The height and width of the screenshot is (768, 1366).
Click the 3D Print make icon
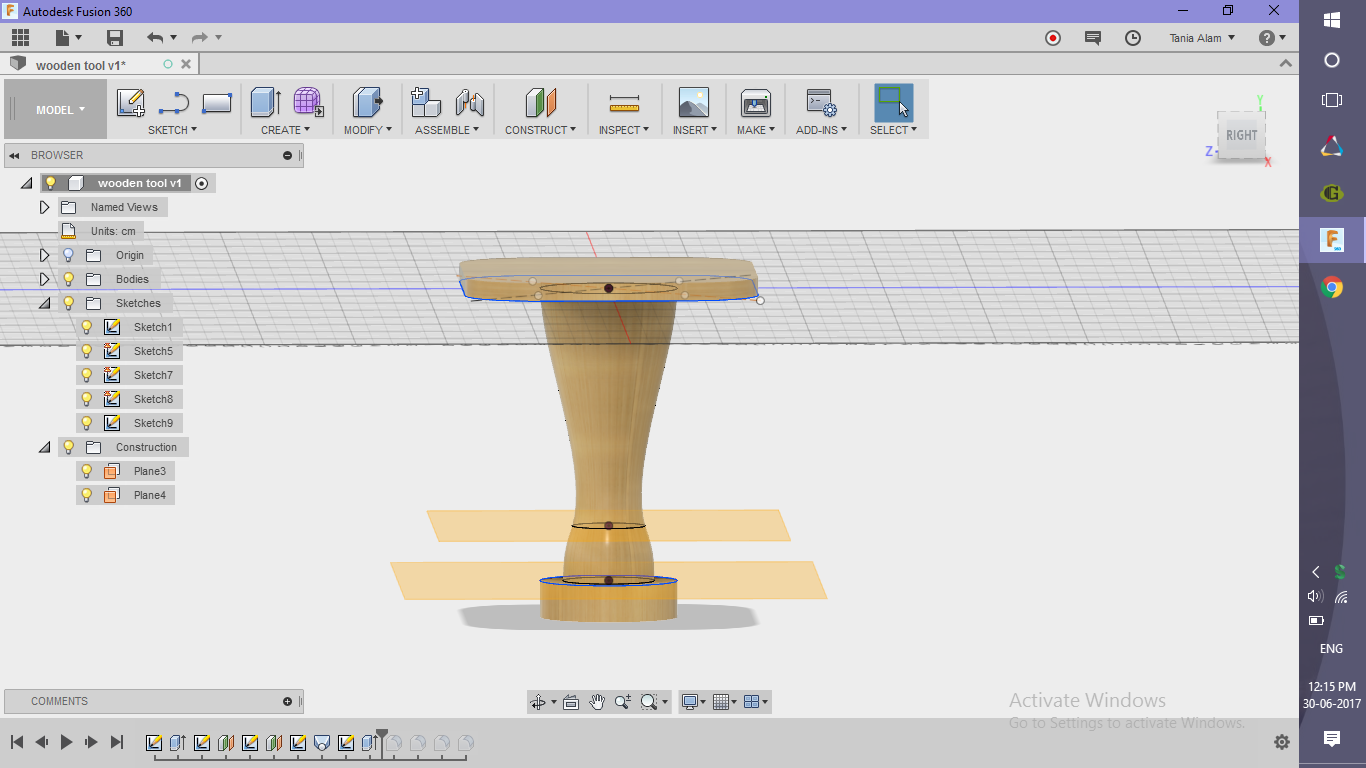point(755,103)
